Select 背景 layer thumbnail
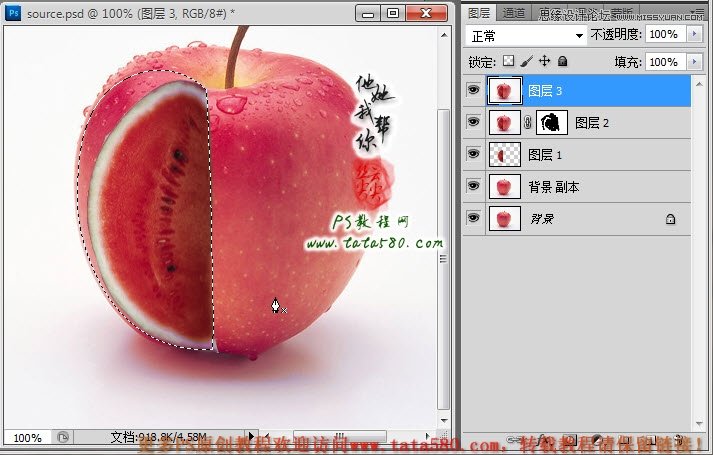Viewport: 713px width, 455px height. click(x=504, y=219)
